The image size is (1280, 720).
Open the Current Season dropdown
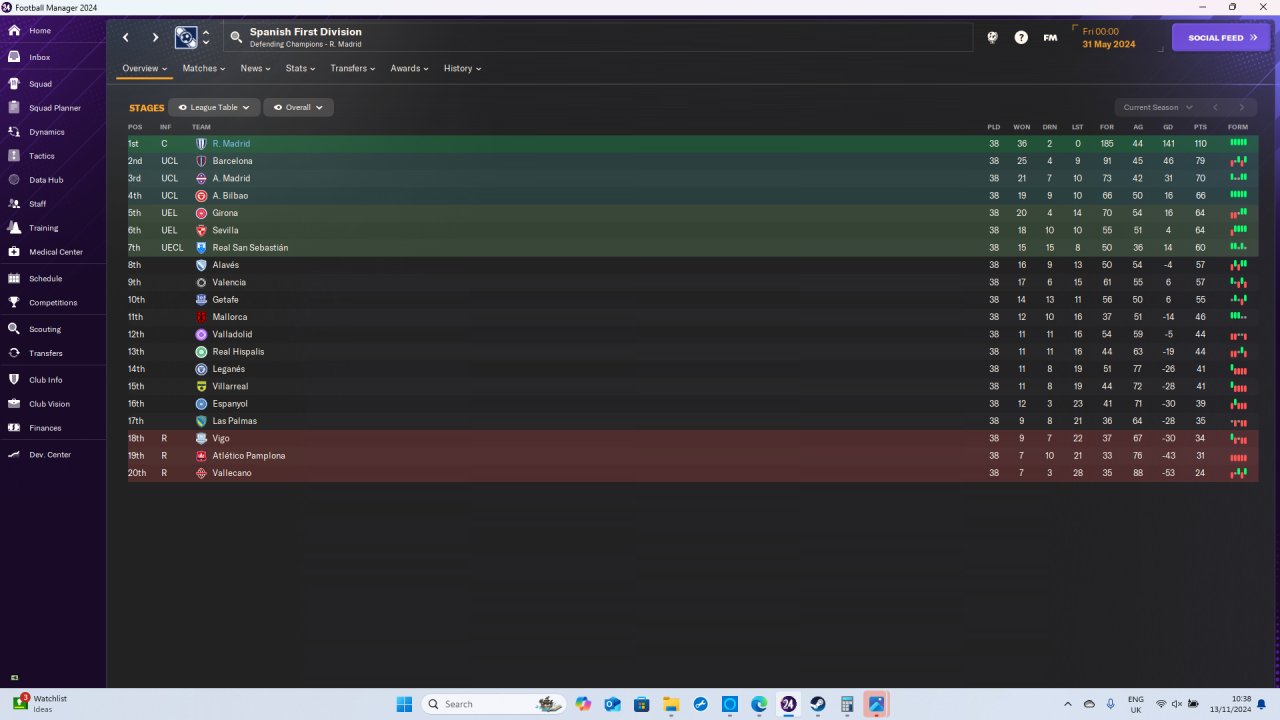pyautogui.click(x=1157, y=107)
